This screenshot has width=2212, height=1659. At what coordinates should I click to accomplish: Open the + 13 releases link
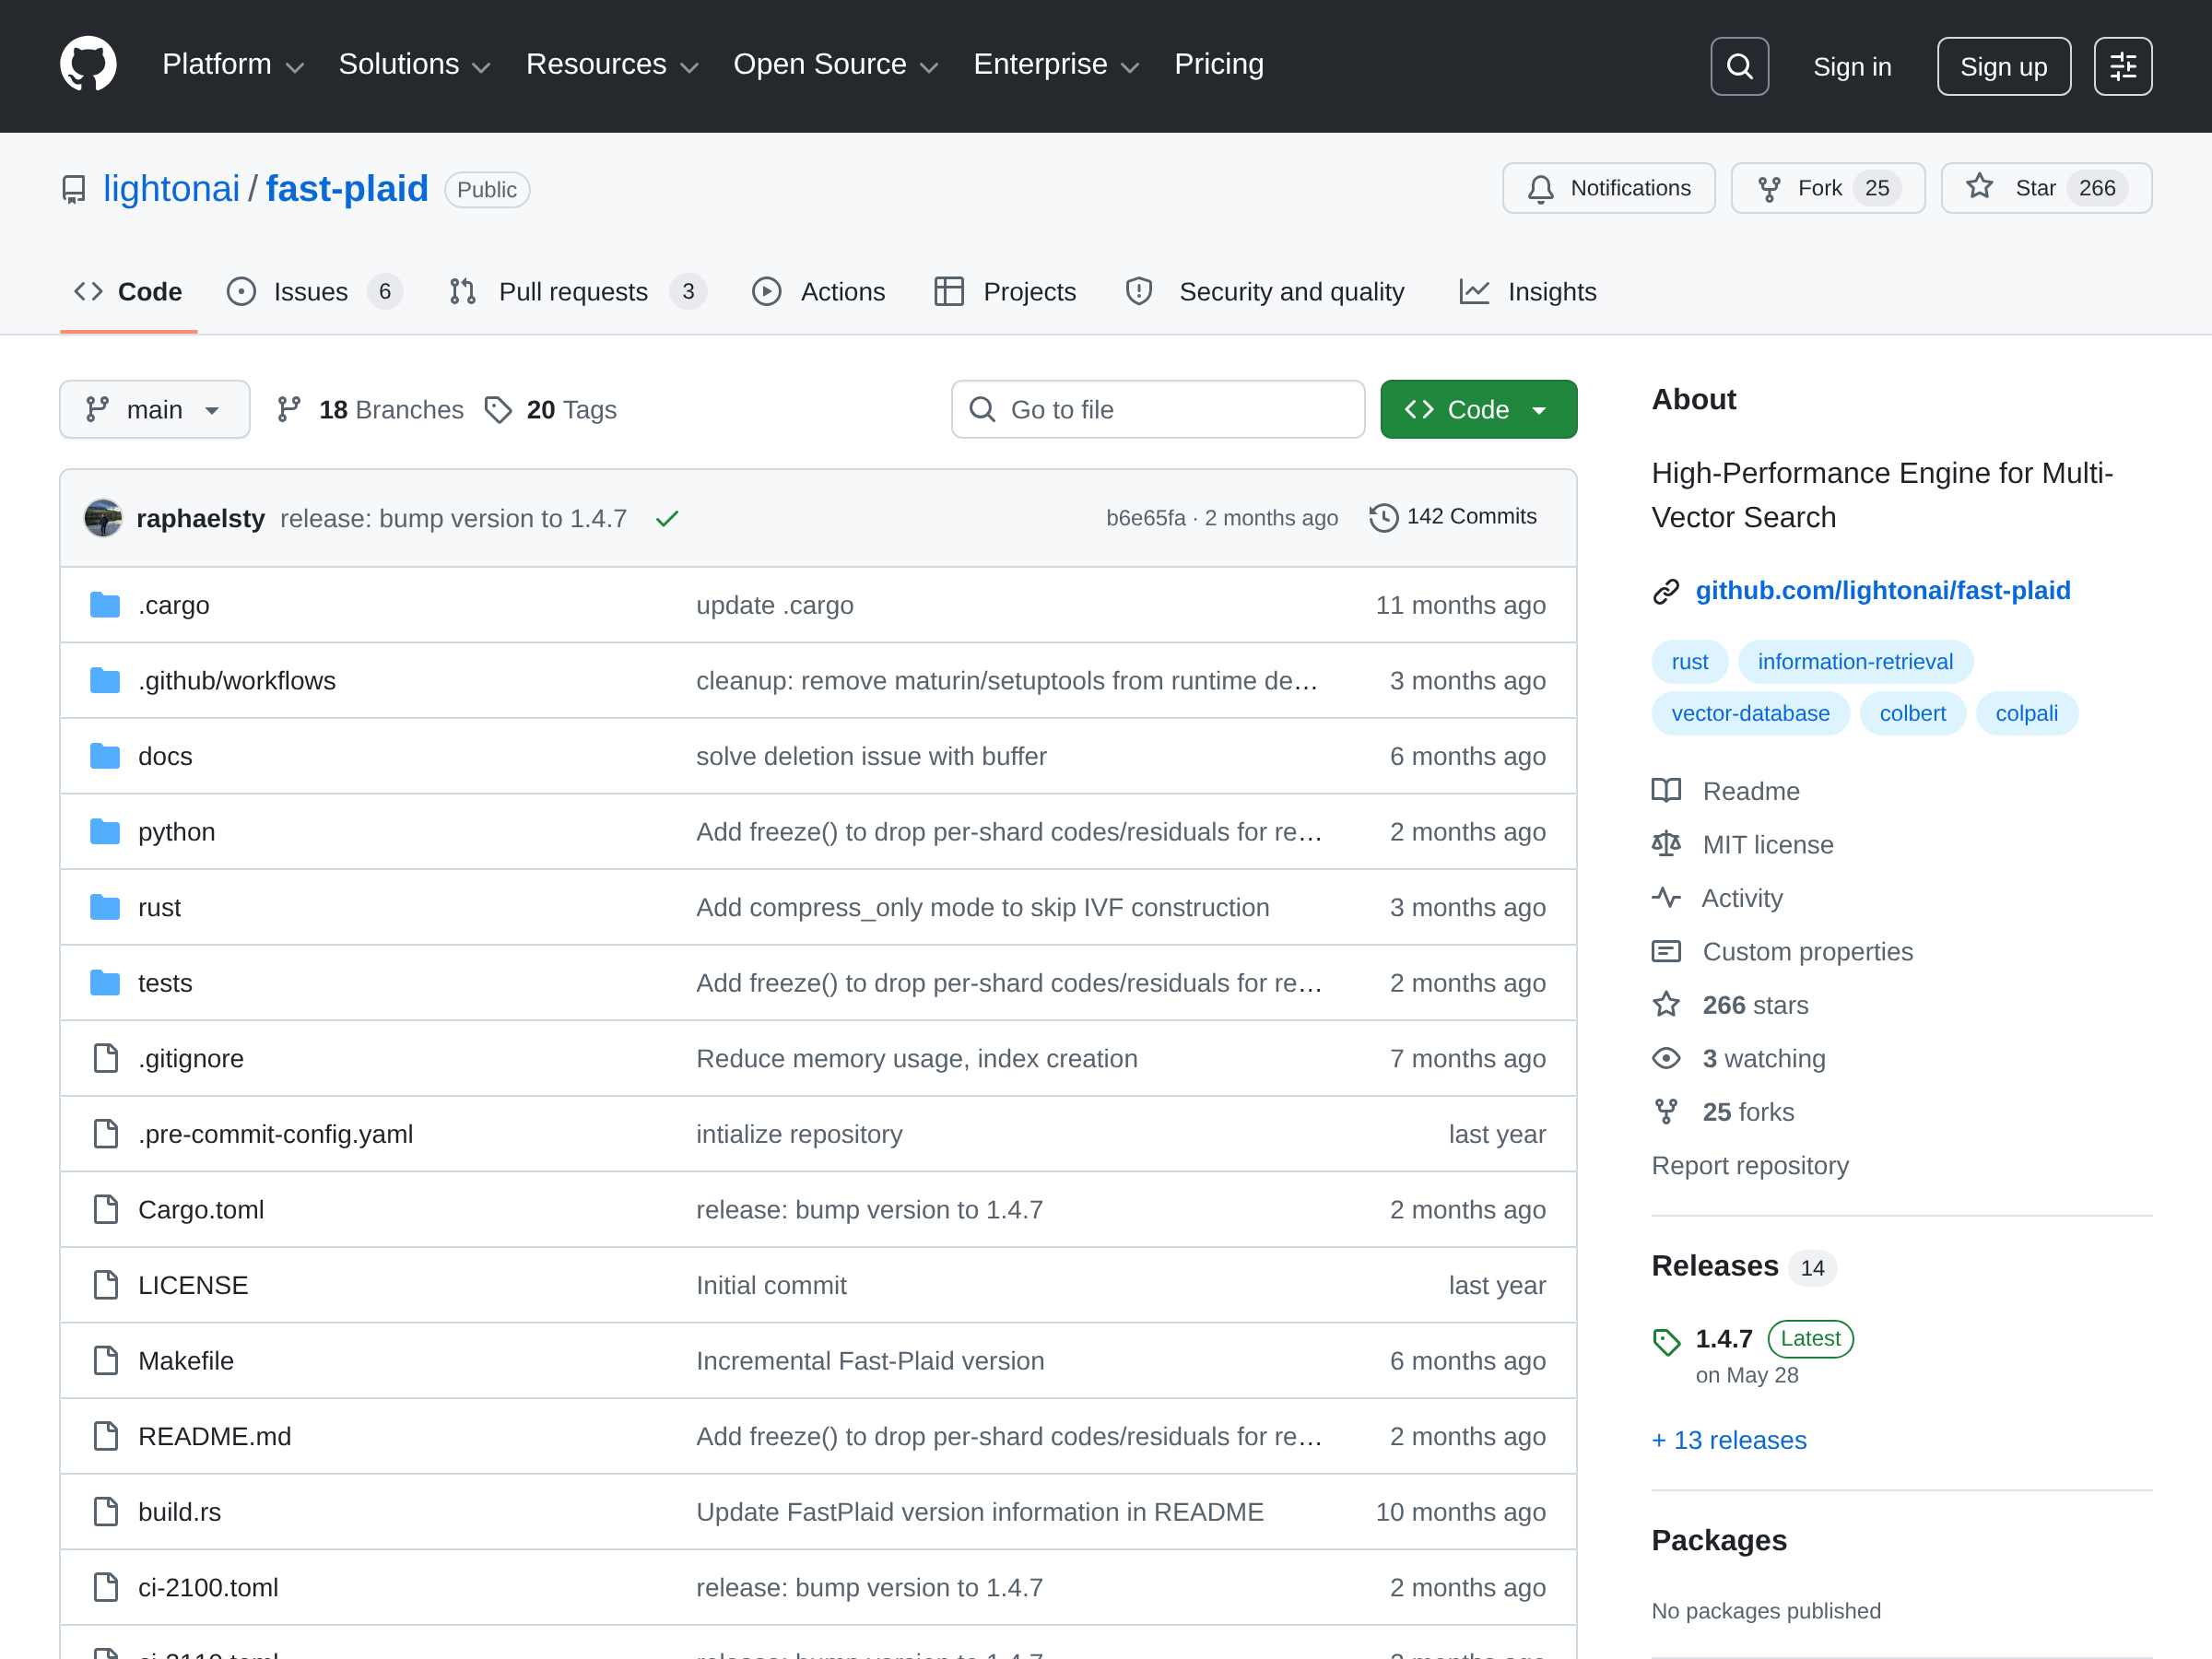[x=1729, y=1440]
